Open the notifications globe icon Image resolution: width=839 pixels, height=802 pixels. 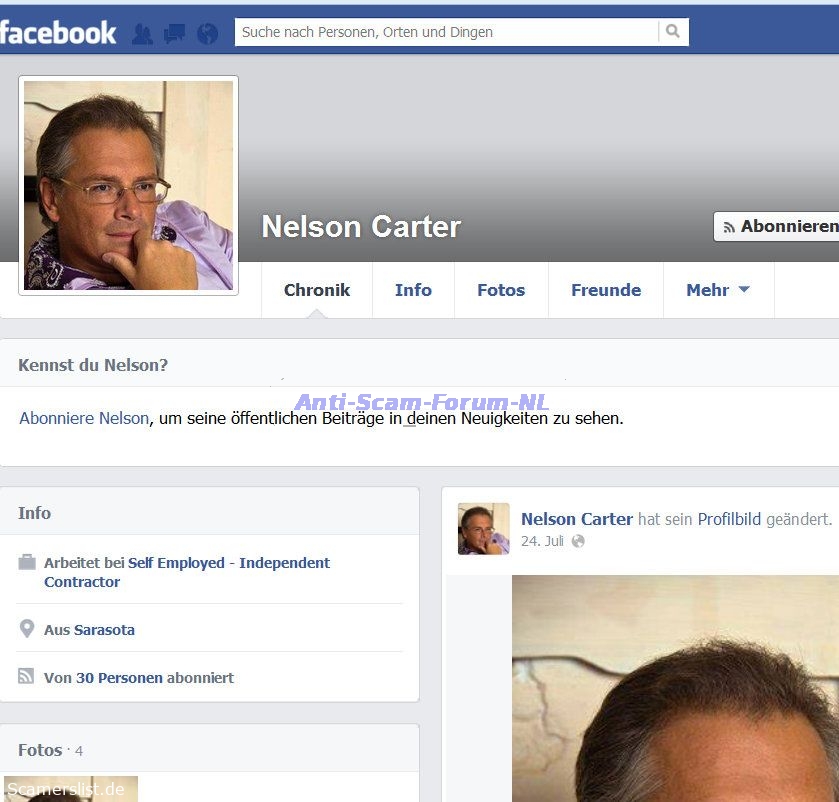207,34
